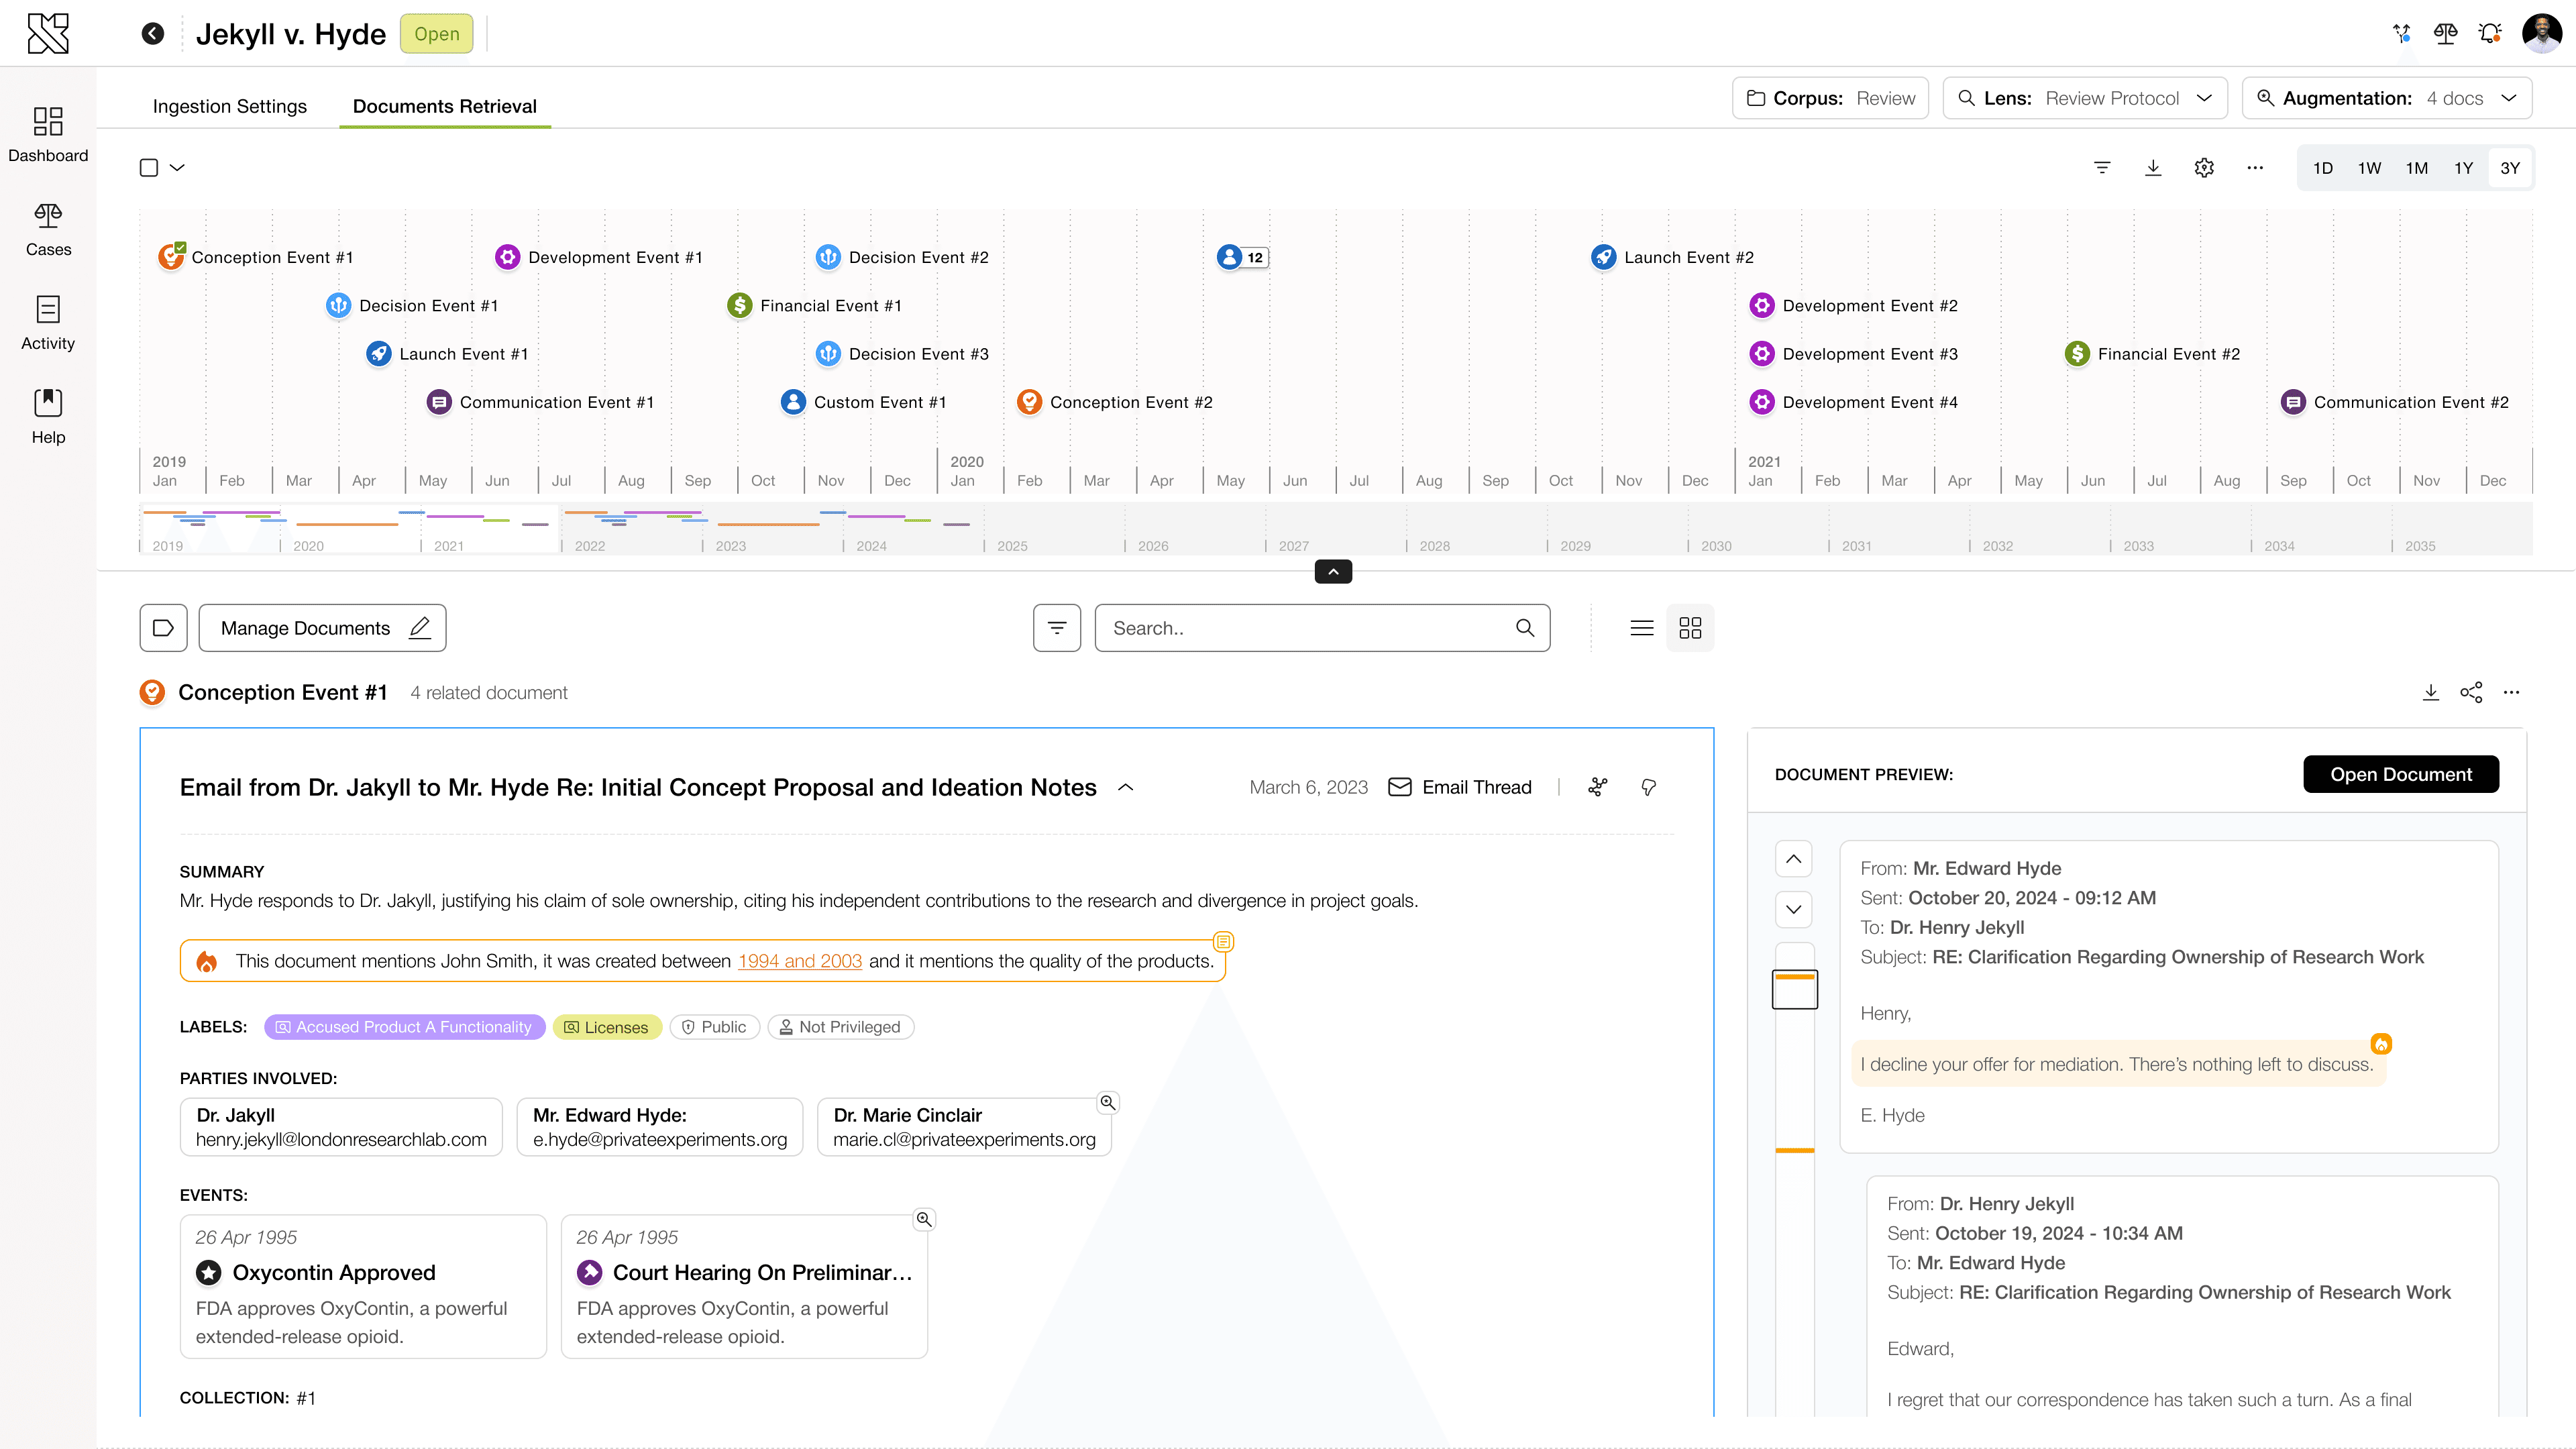The height and width of the screenshot is (1449, 2576).
Task: Download timeline using download icon
Action: tap(2153, 168)
